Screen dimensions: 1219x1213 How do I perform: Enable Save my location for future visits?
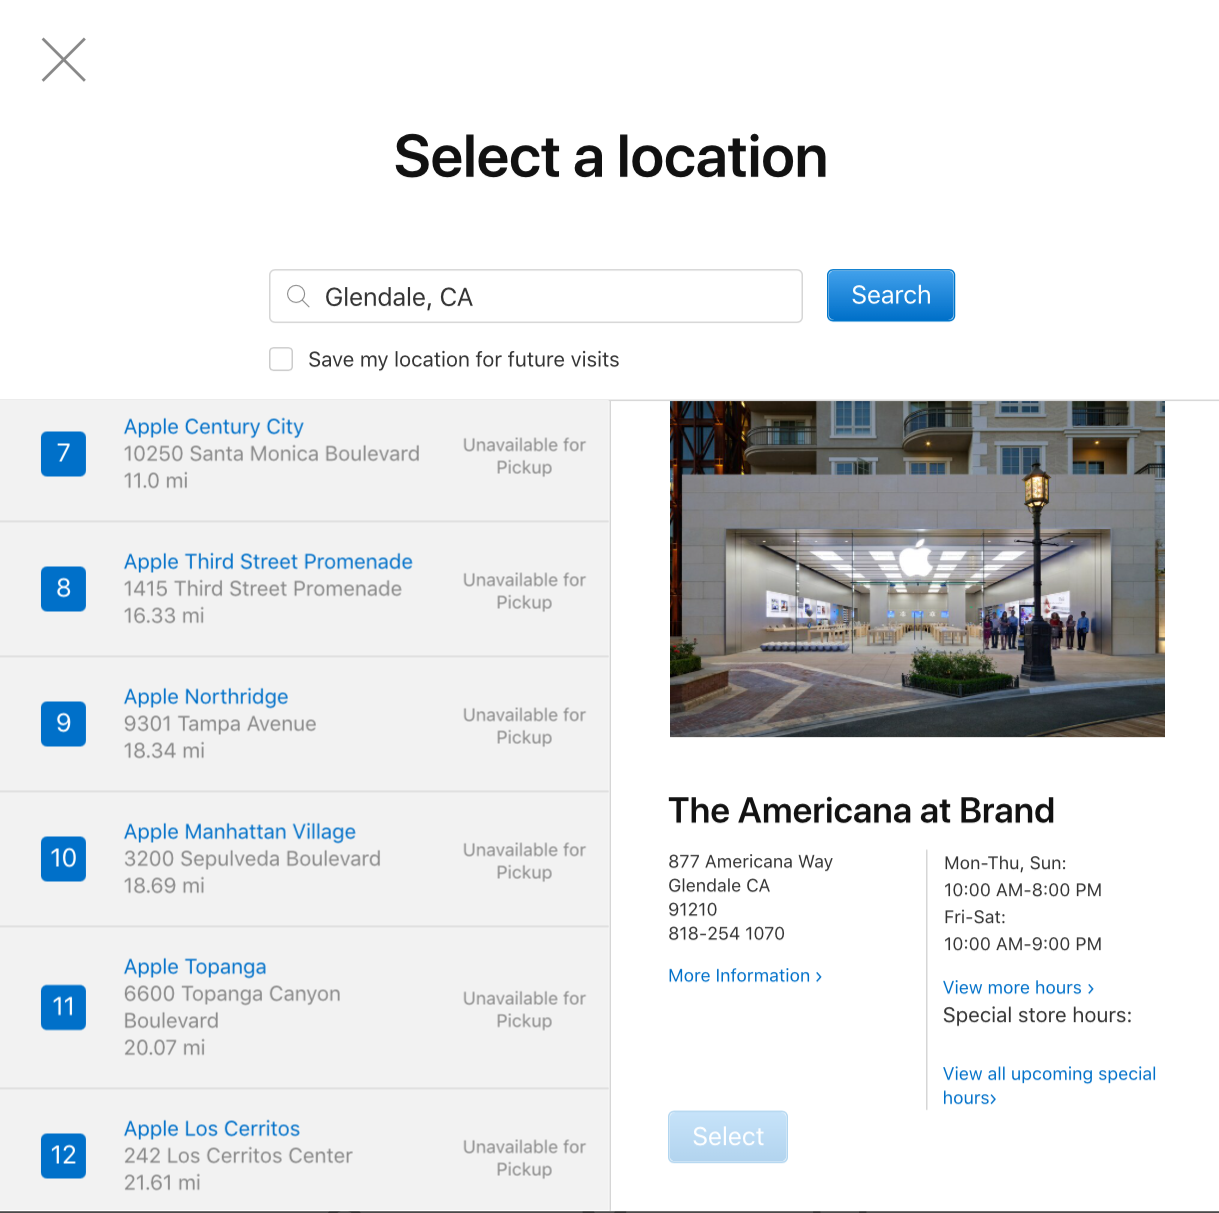click(x=281, y=359)
